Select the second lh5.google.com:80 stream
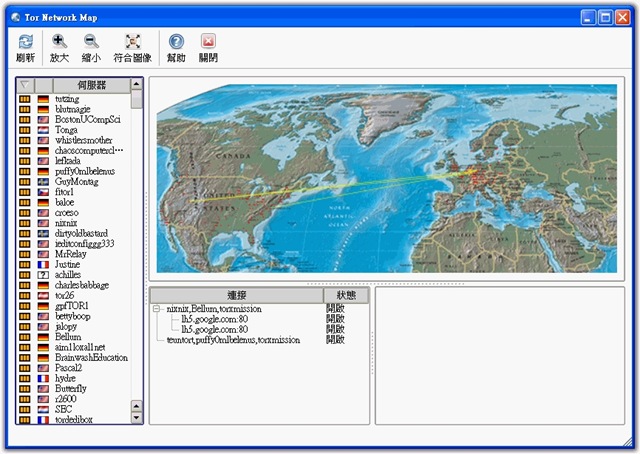 coord(215,329)
